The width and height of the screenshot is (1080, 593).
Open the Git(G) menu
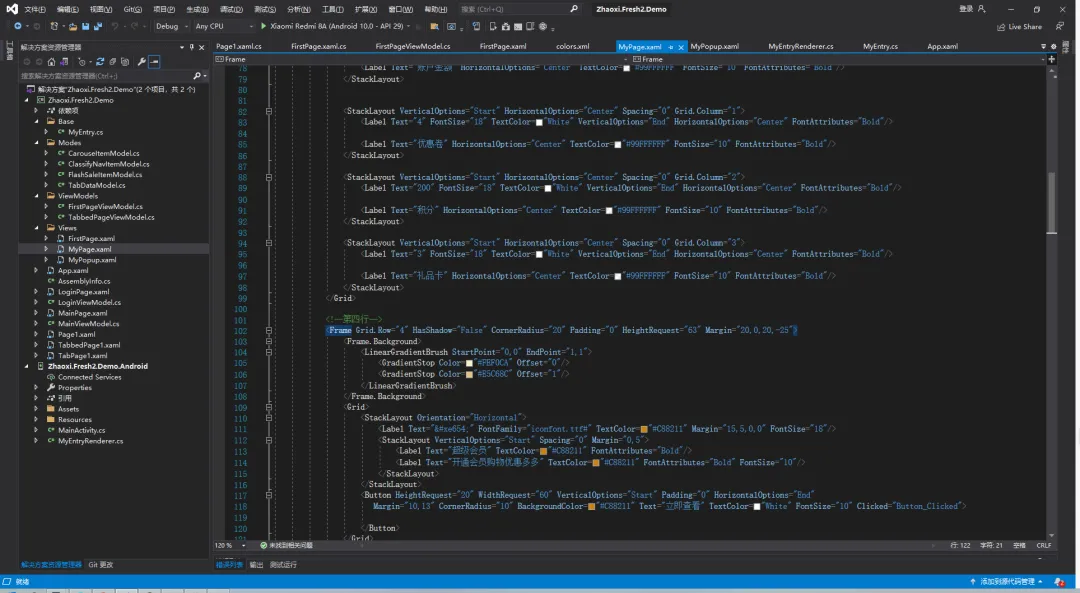(x=132, y=9)
